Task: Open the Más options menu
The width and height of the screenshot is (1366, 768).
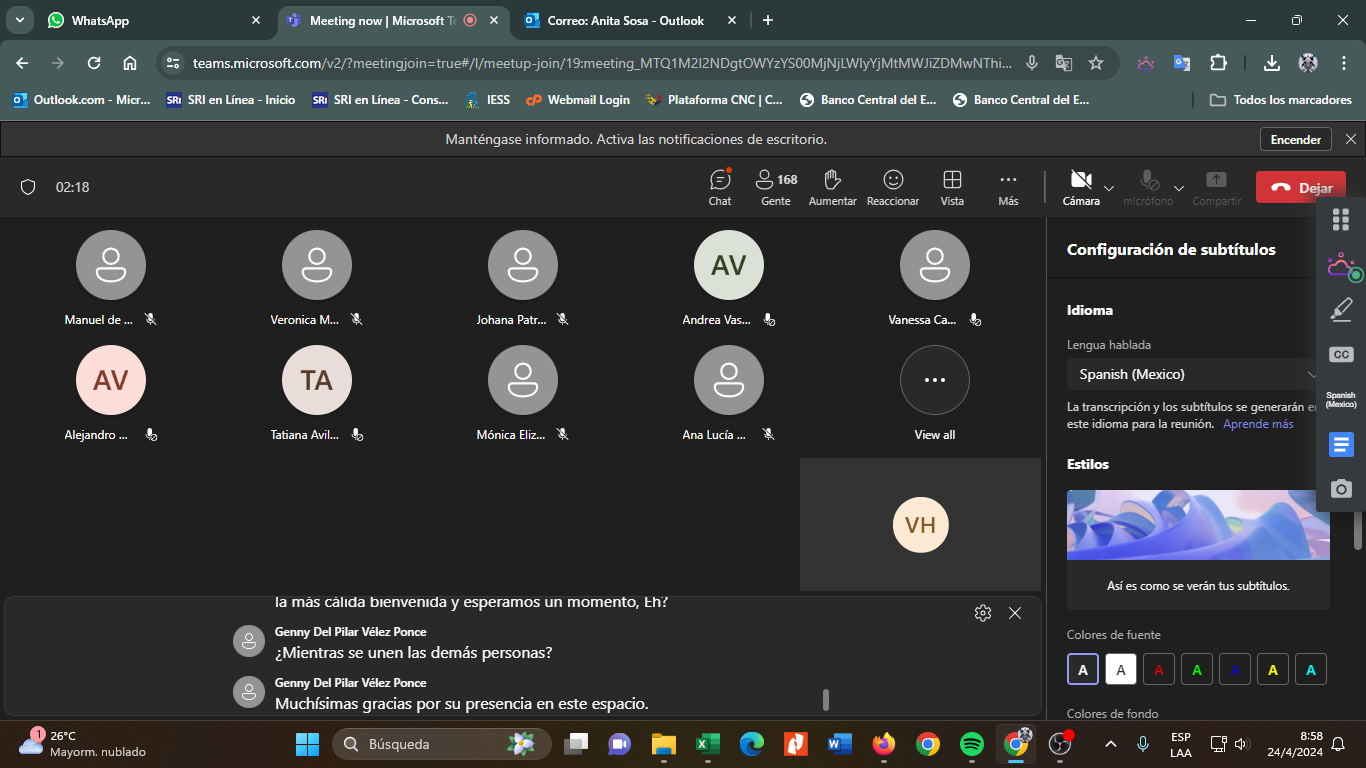Action: [1008, 186]
